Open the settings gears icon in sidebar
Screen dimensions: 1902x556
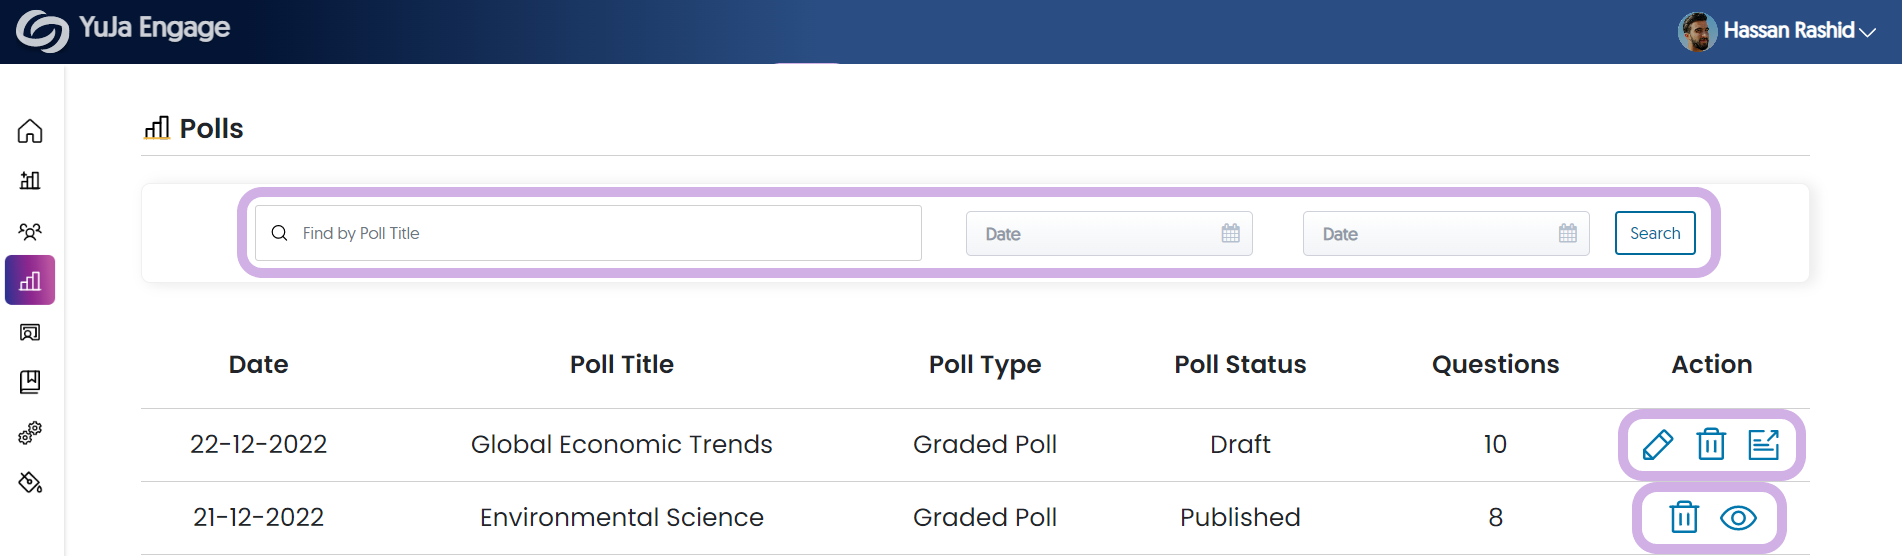(30, 433)
